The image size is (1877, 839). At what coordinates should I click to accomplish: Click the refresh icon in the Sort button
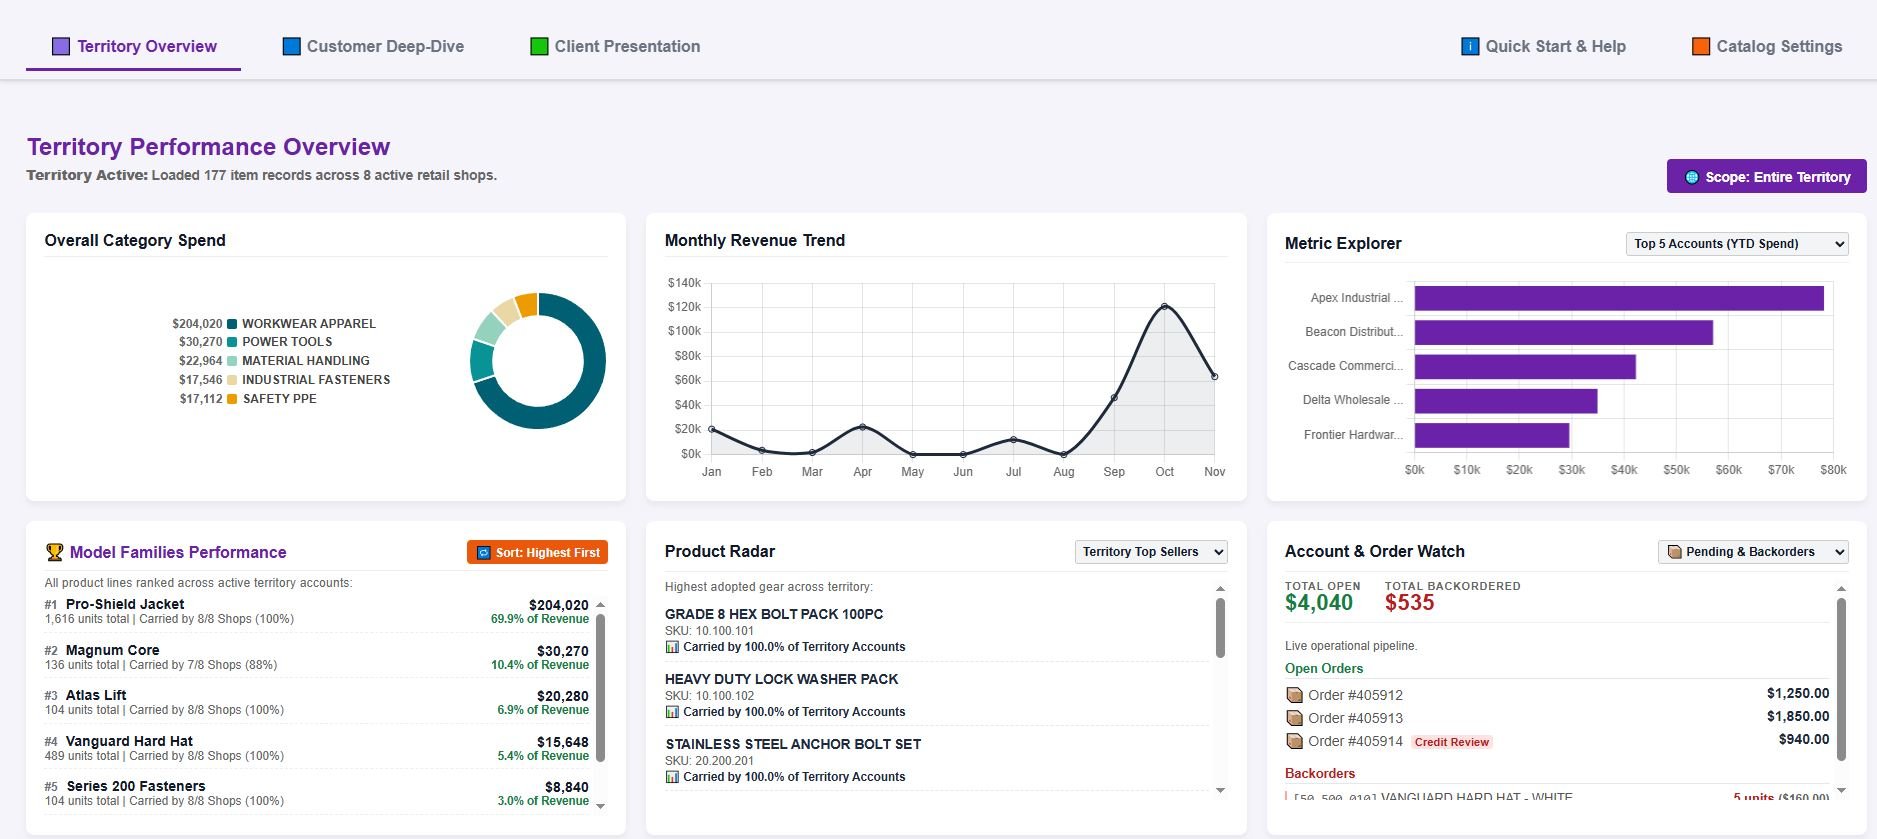484,553
